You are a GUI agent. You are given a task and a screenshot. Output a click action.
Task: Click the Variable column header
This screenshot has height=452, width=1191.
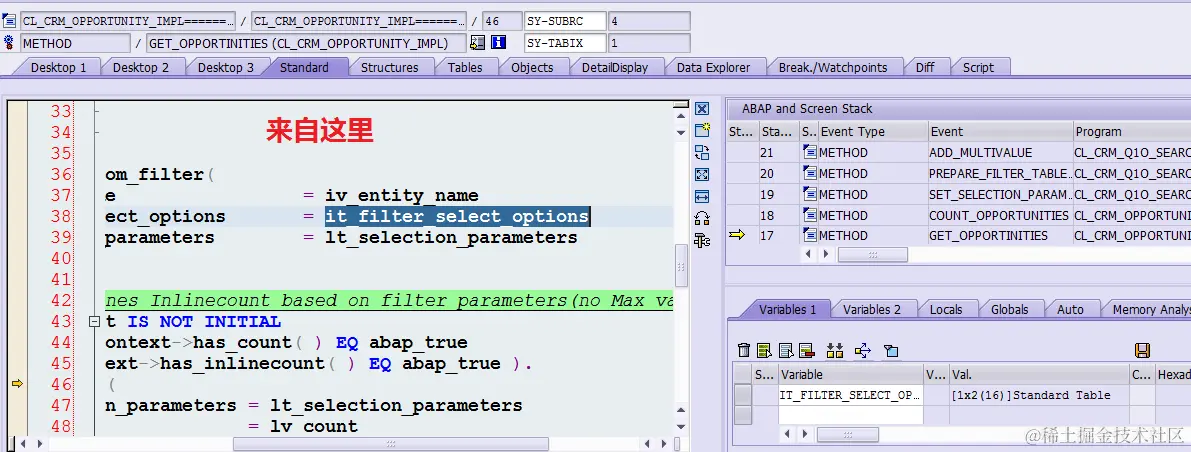[x=851, y=375]
